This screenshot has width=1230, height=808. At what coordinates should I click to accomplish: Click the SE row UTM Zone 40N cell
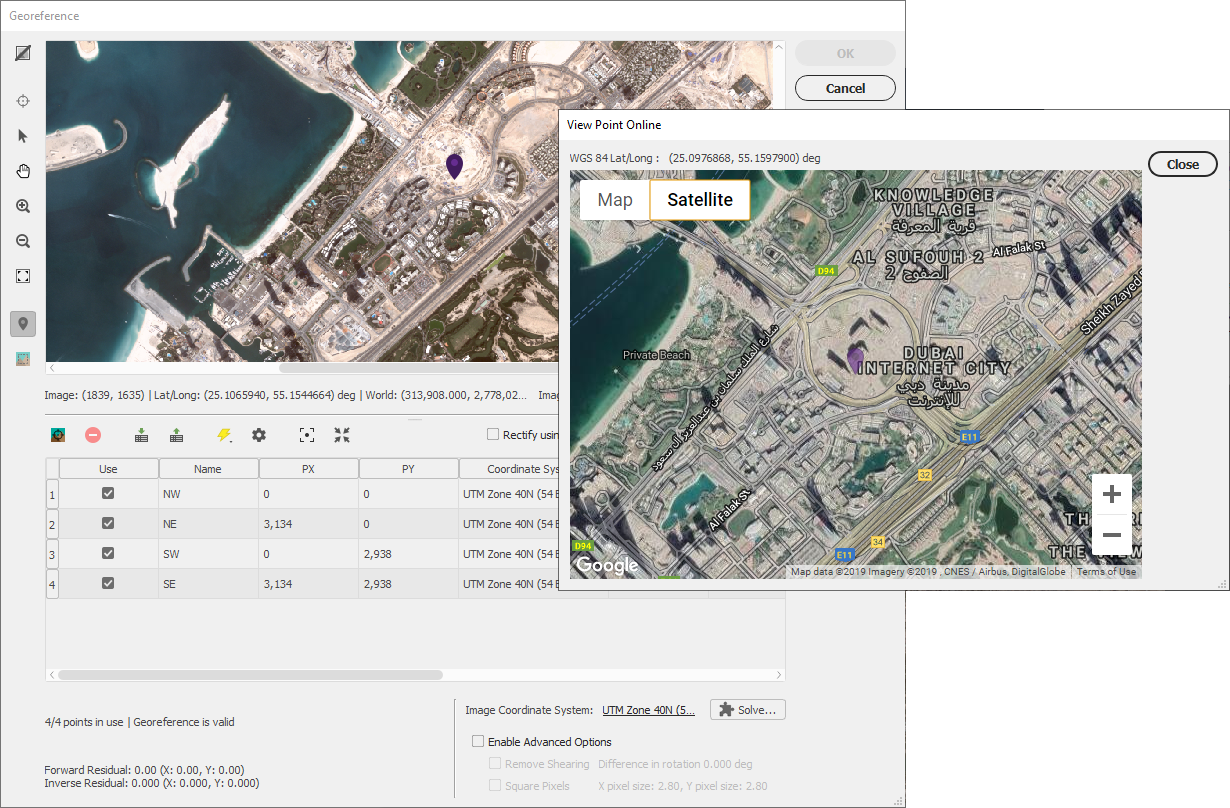point(508,584)
